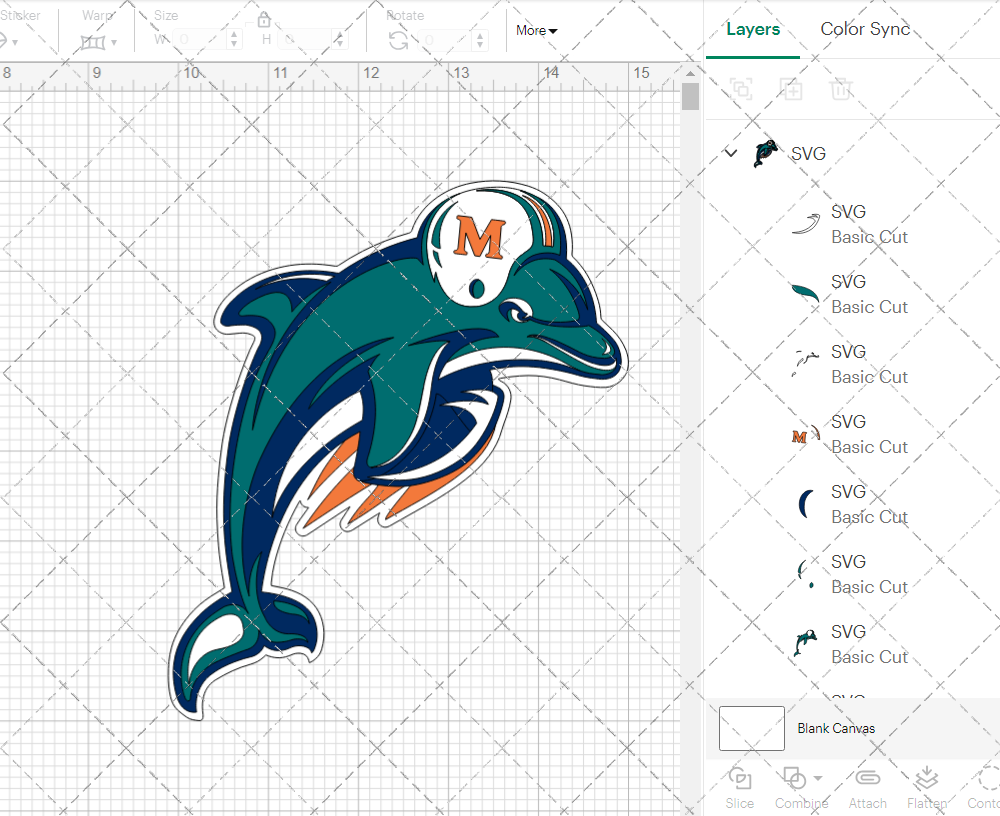Image resolution: width=1000 pixels, height=816 pixels.
Task: Click the Delete layer trash icon
Action: (x=841, y=89)
